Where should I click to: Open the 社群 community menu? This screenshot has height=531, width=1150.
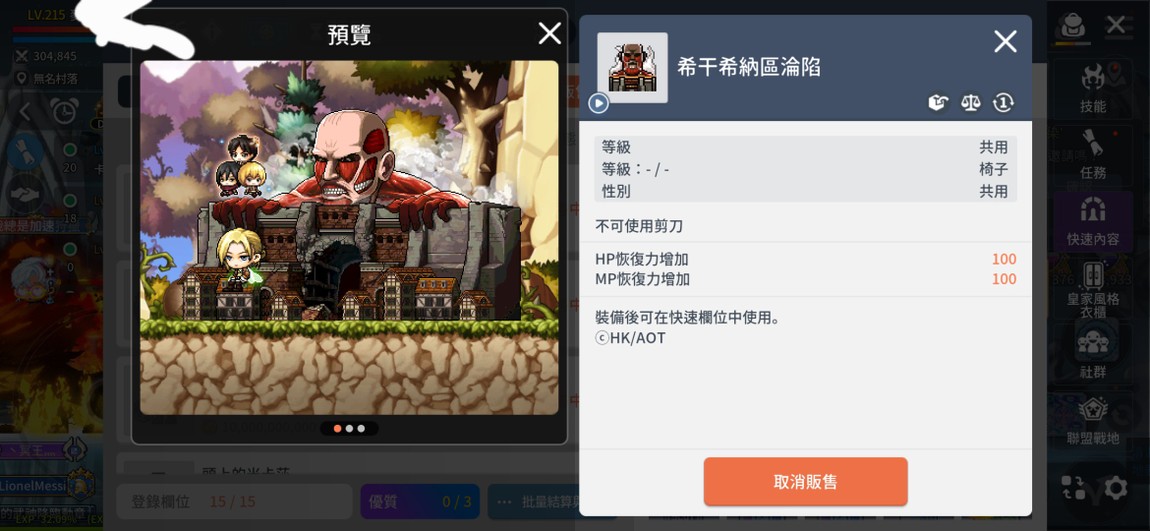(1093, 353)
